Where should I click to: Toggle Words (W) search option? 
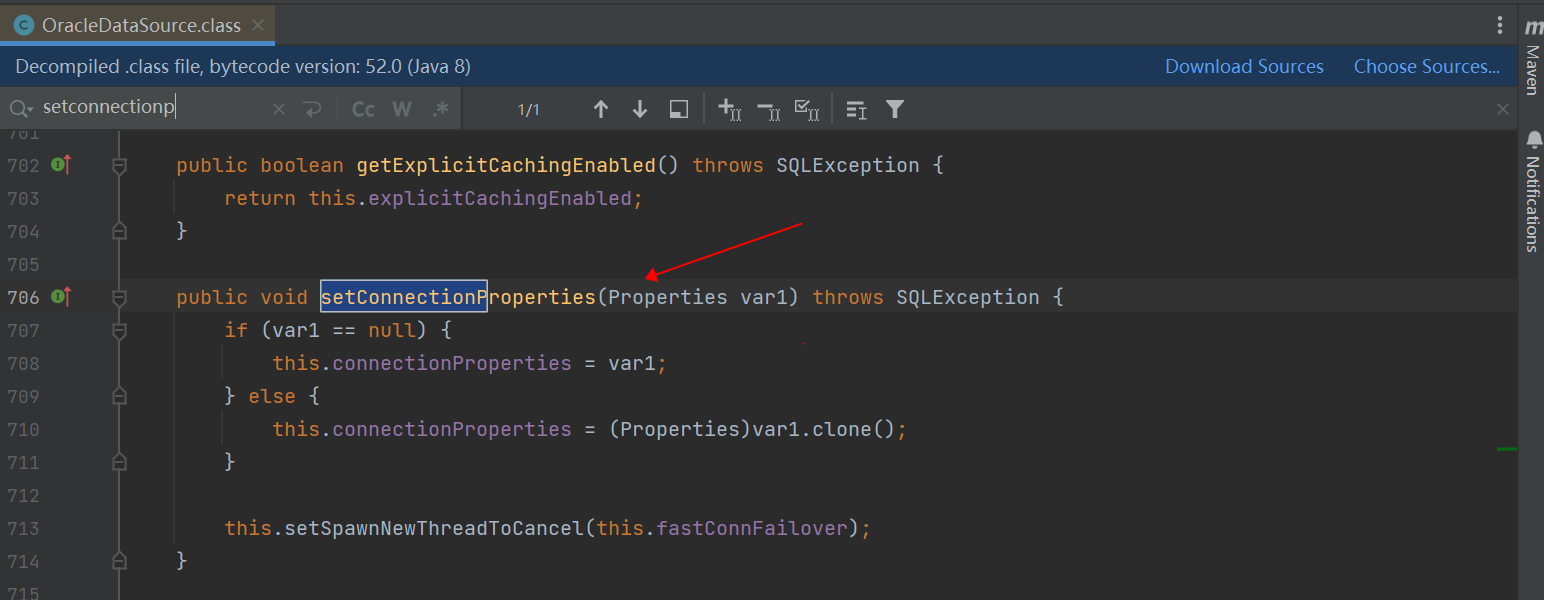(x=402, y=109)
